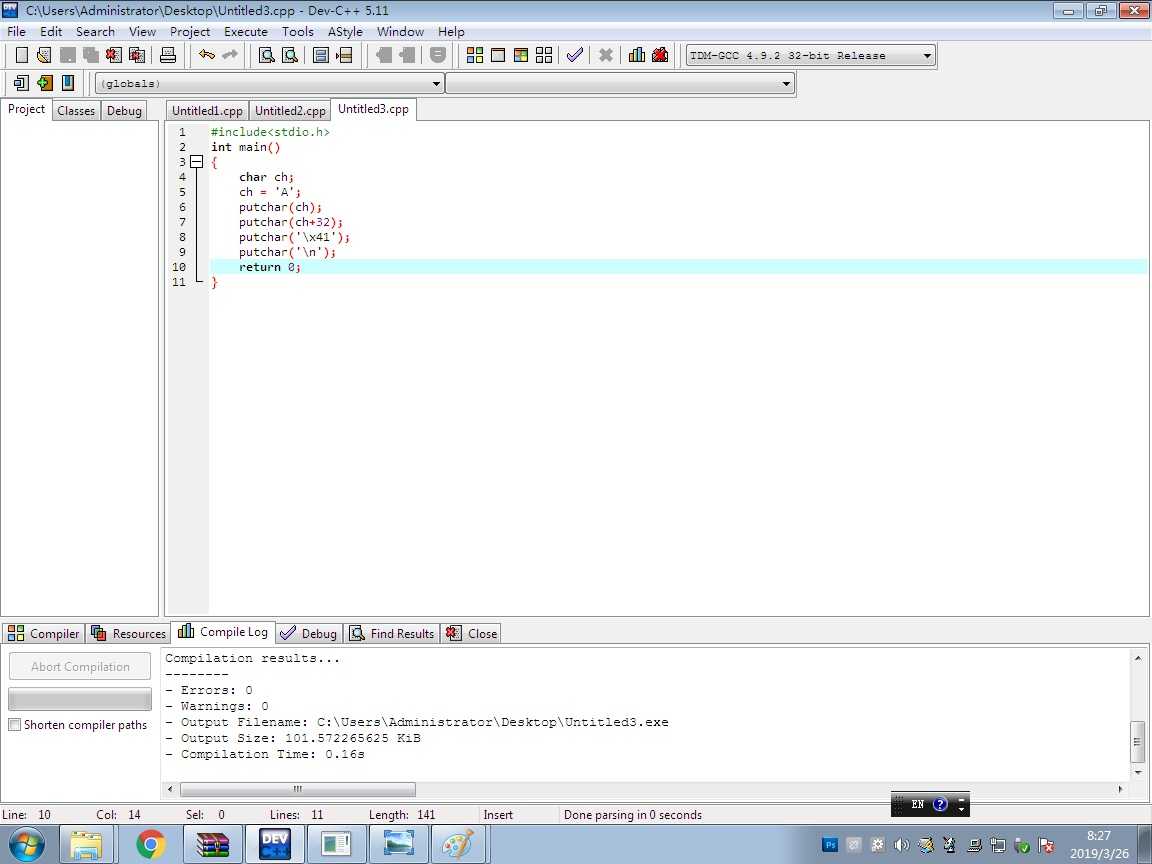The image size is (1152, 864).
Task: Open WinRAR from the taskbar
Action: pos(213,845)
